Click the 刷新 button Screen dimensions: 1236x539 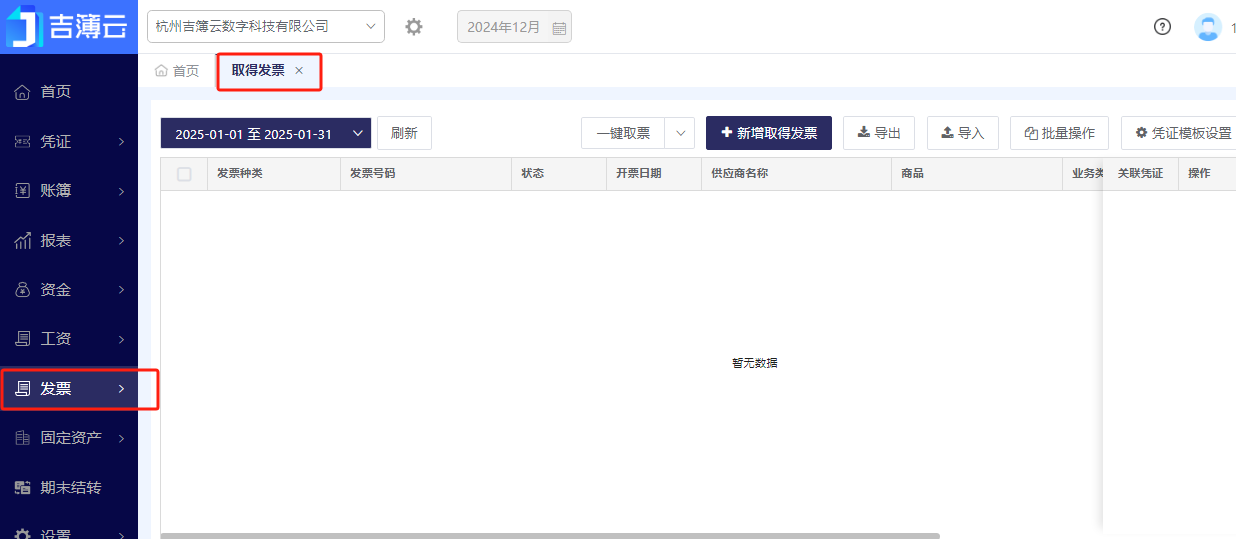point(404,133)
